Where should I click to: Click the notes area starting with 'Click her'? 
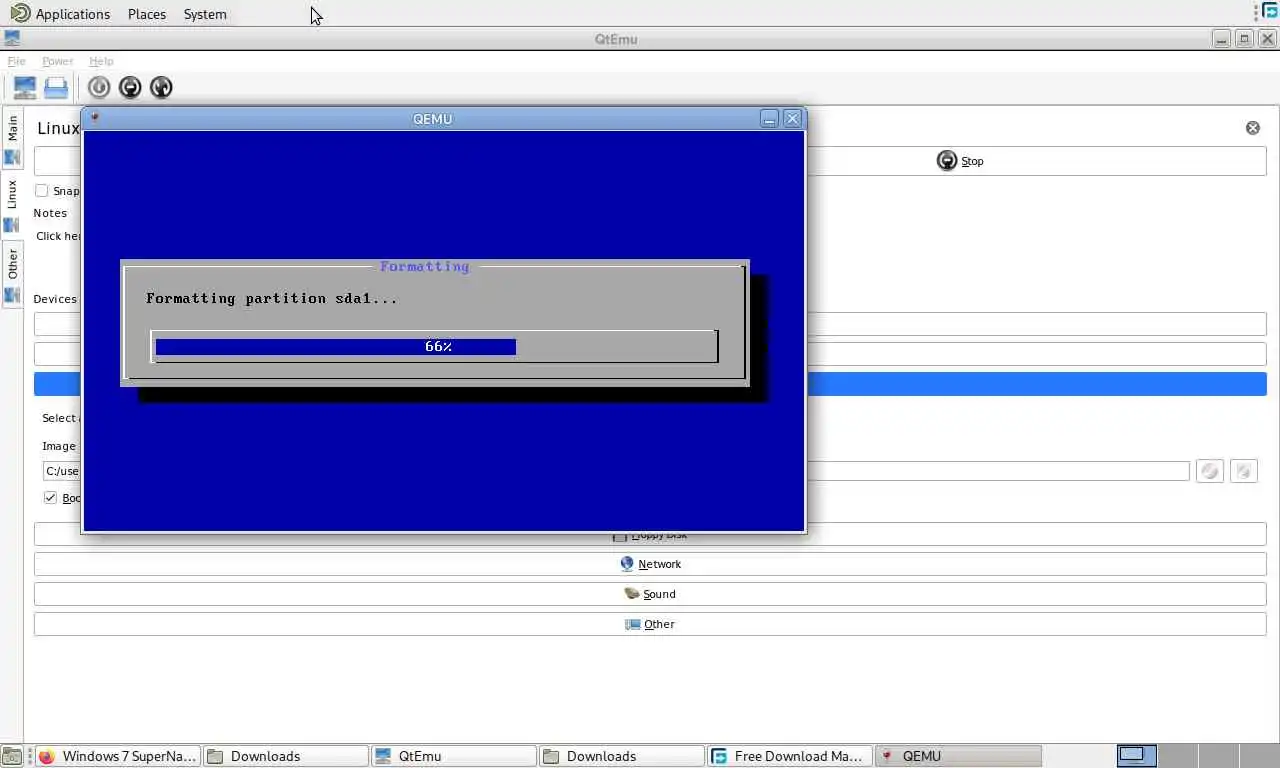coord(59,236)
